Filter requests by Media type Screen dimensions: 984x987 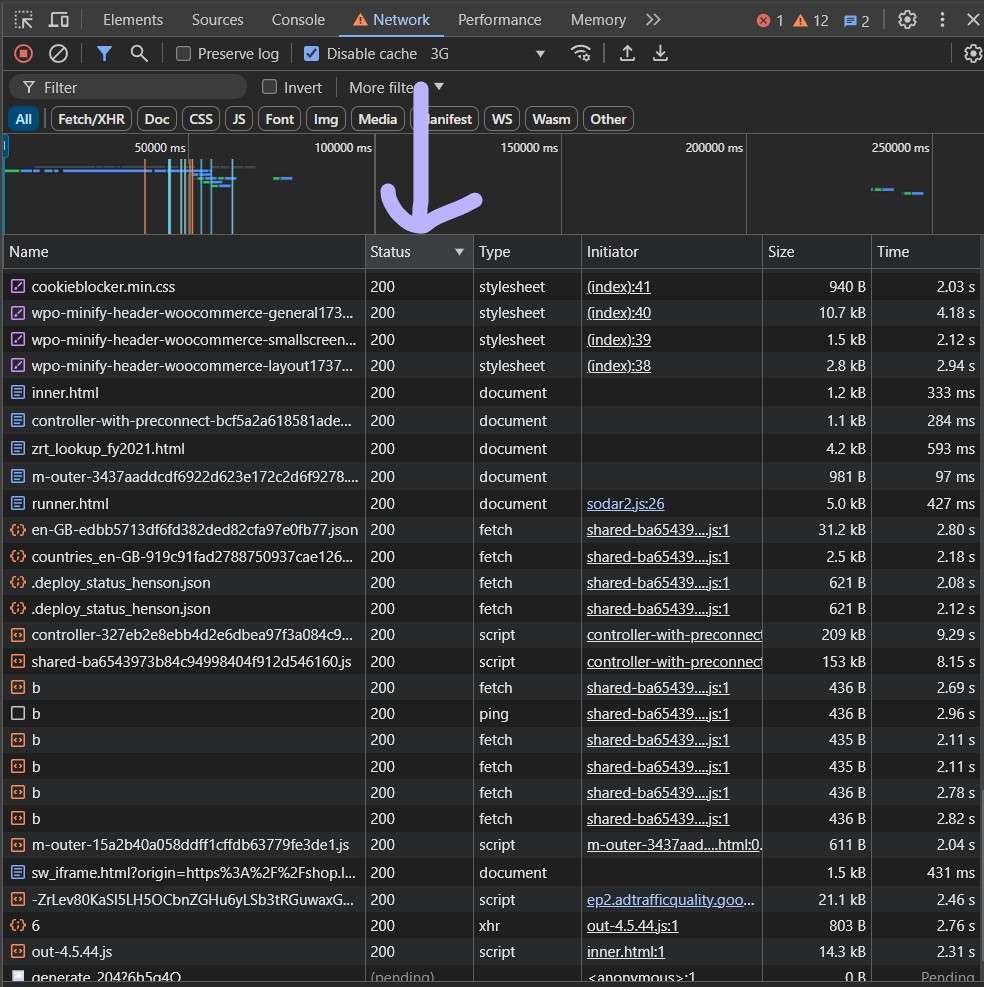pyautogui.click(x=378, y=119)
